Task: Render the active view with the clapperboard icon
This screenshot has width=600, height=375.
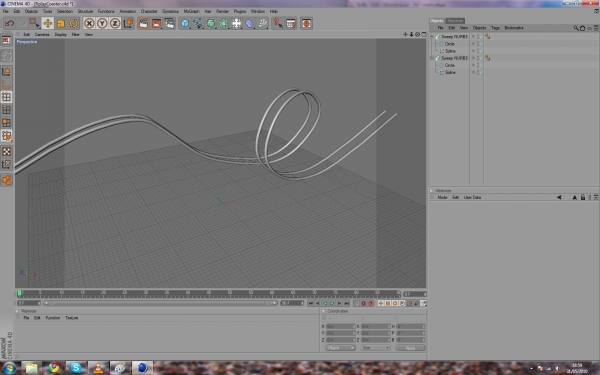Action: [x=143, y=23]
